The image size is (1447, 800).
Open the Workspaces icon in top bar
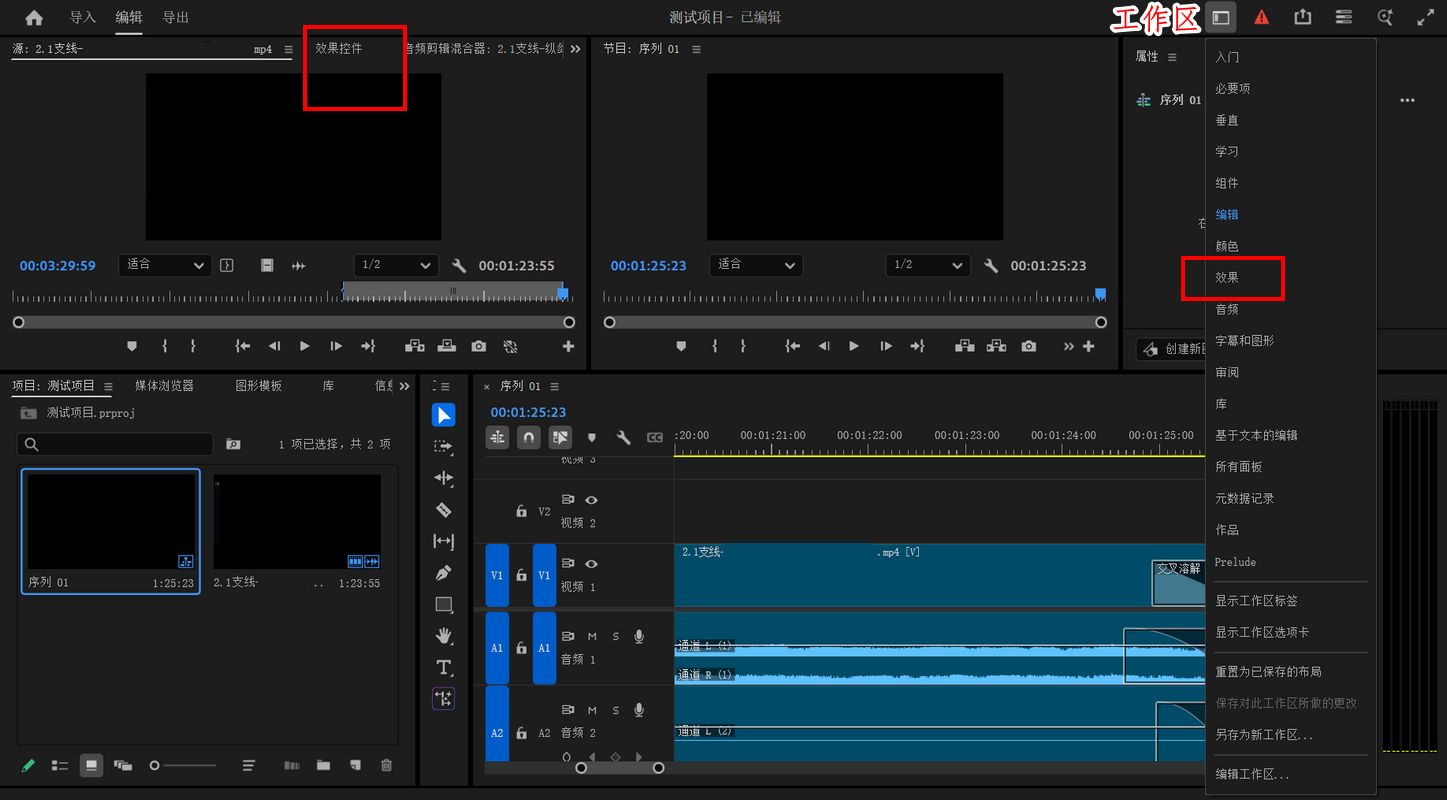(x=1220, y=17)
